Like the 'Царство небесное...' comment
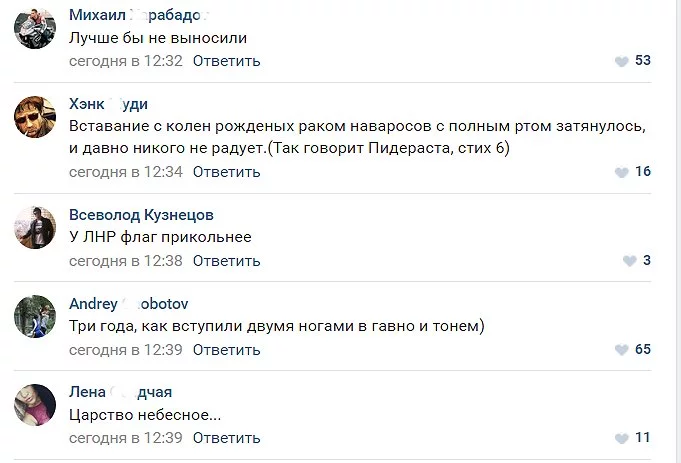Image resolution: width=681 pixels, height=463 pixels. coord(621,438)
